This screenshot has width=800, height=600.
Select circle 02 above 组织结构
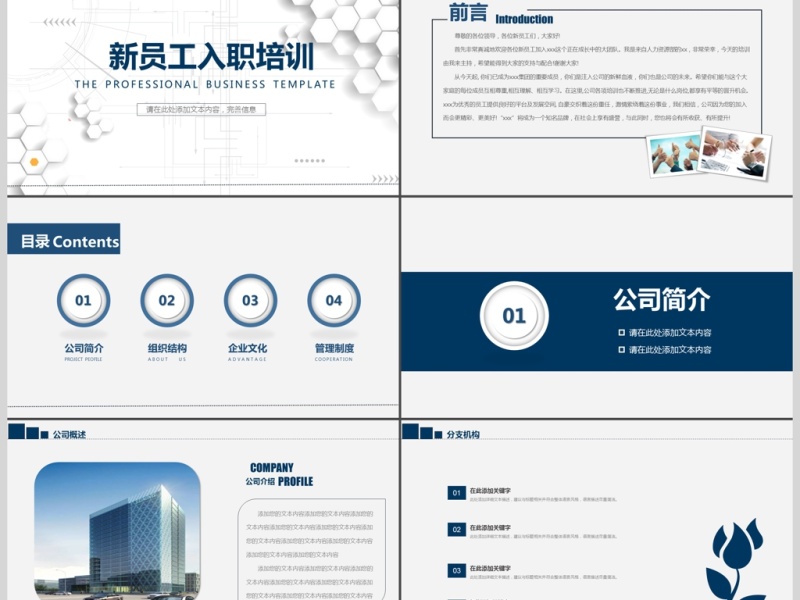click(x=167, y=300)
